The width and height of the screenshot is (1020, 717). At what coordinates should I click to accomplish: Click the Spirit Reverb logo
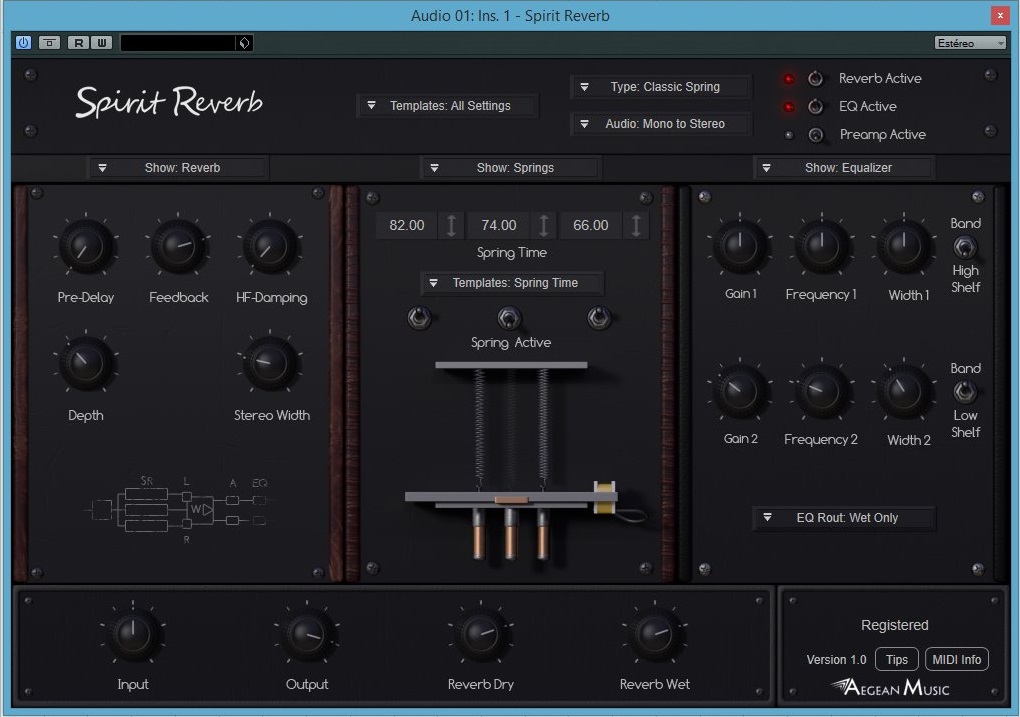click(x=169, y=102)
